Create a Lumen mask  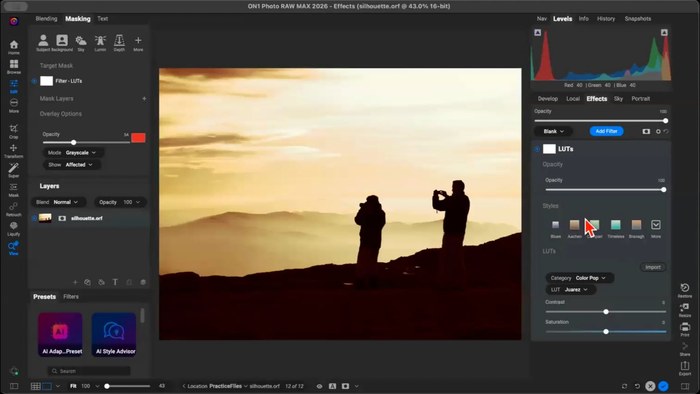(100, 43)
